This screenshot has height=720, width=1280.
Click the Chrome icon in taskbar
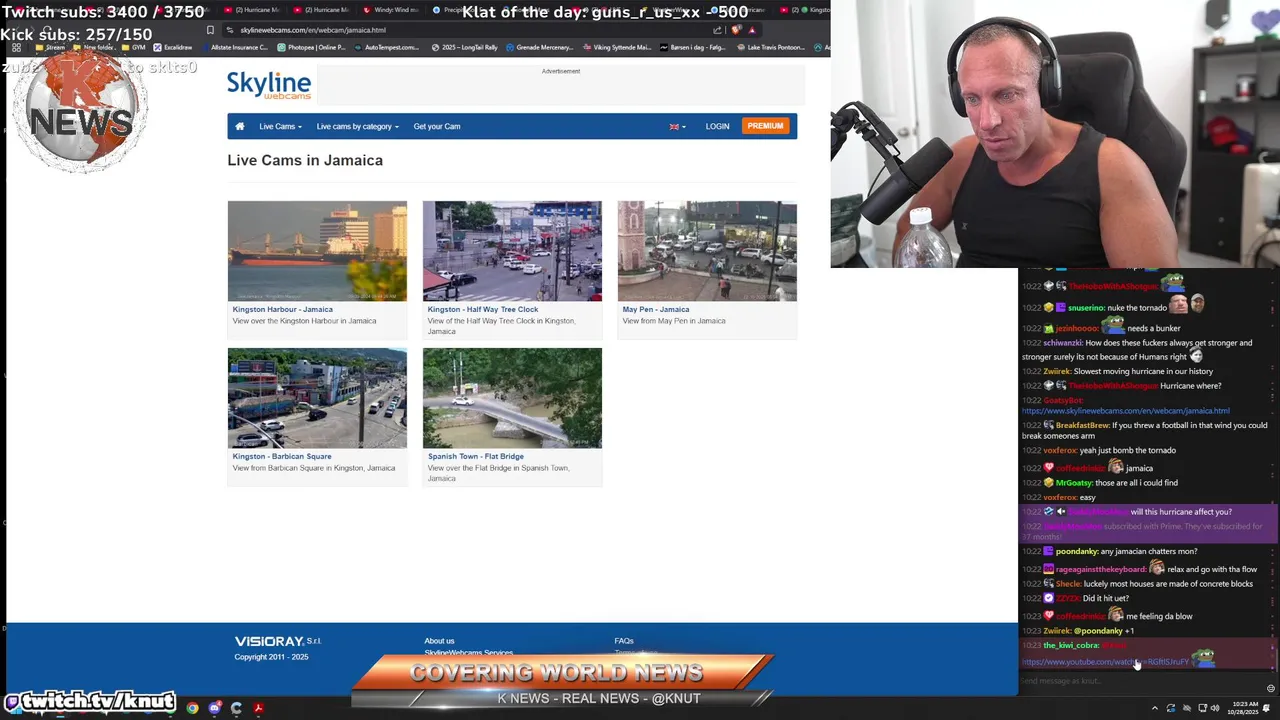point(192,708)
